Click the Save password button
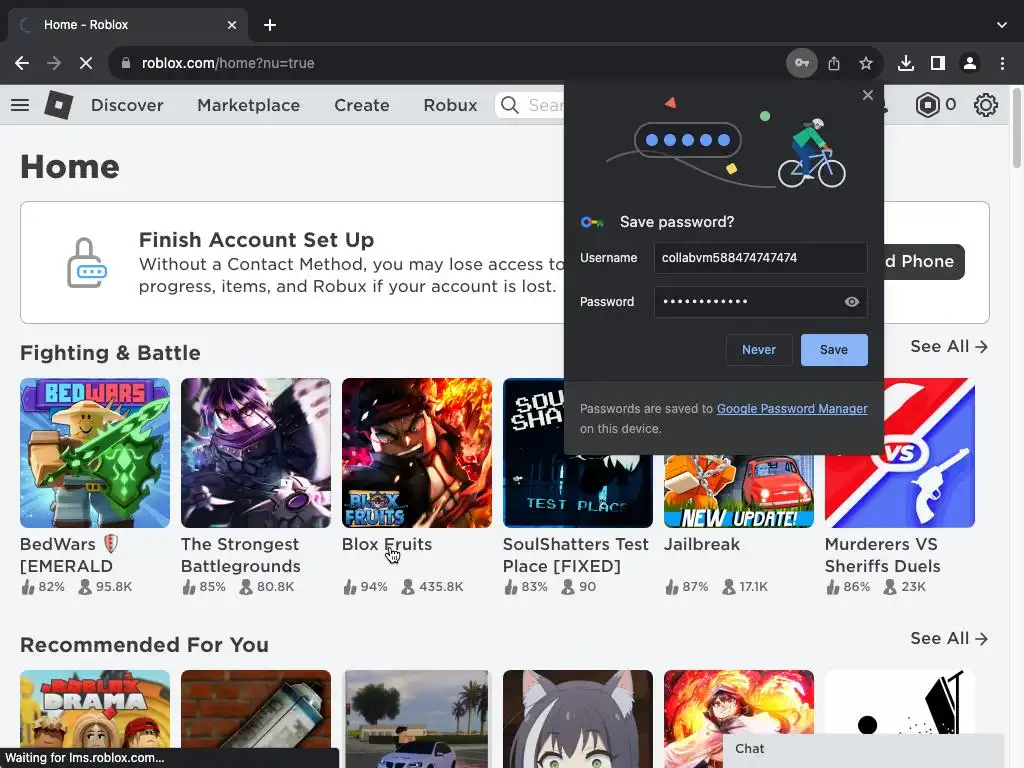Viewport: 1024px width, 768px height. [x=834, y=350]
